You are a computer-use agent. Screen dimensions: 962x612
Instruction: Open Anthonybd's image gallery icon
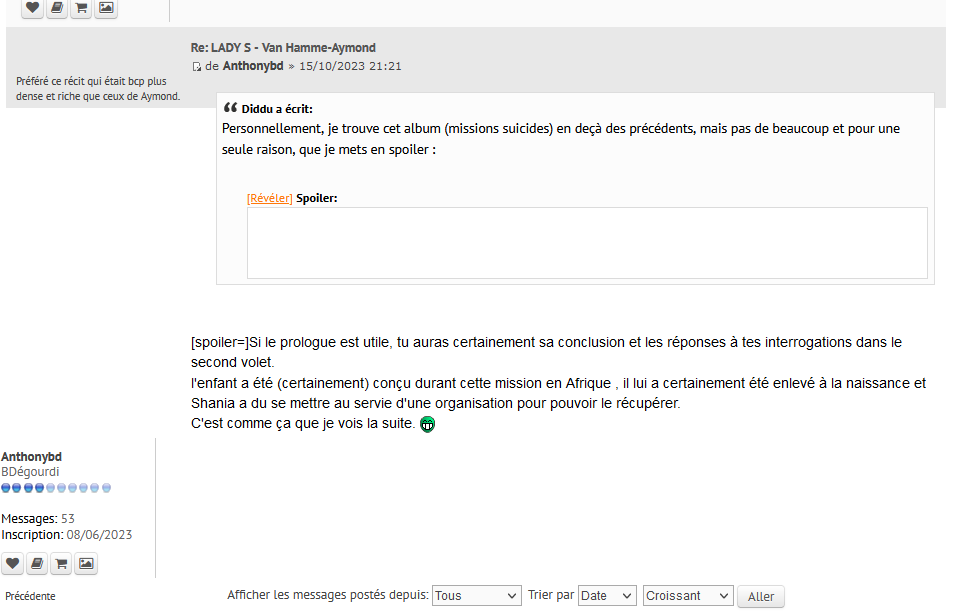coord(87,563)
